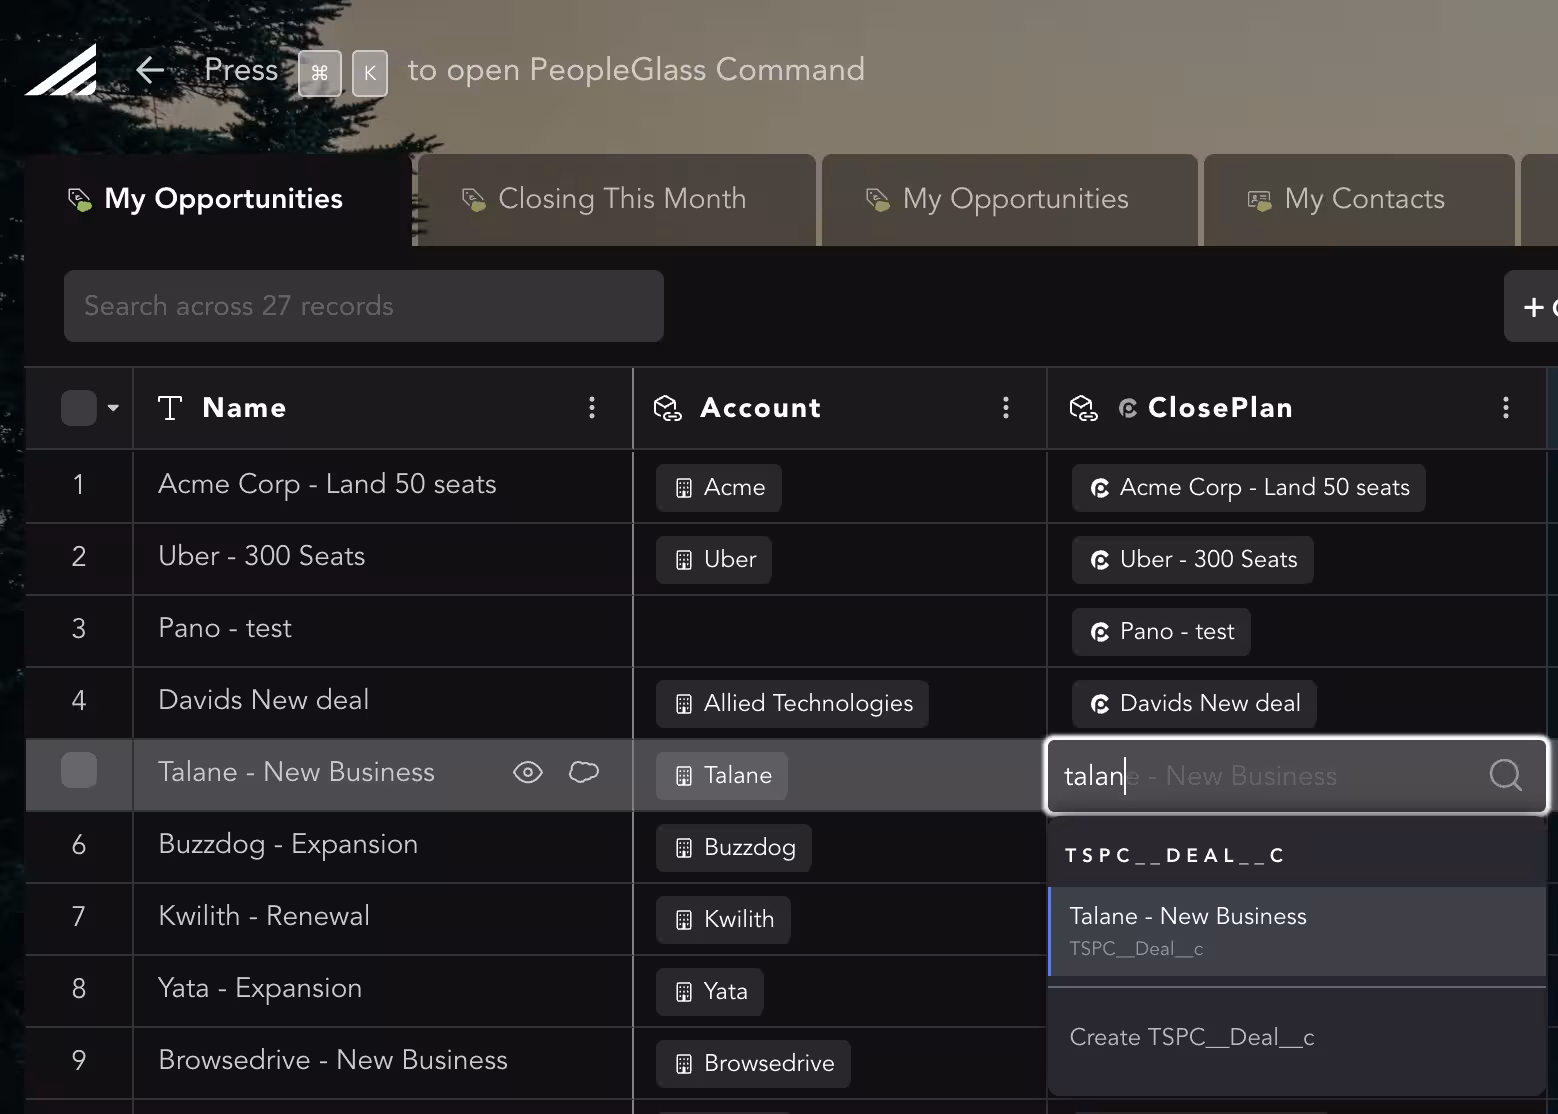This screenshot has height=1114, width=1558.
Task: Open the Account column options menu
Action: click(1006, 407)
